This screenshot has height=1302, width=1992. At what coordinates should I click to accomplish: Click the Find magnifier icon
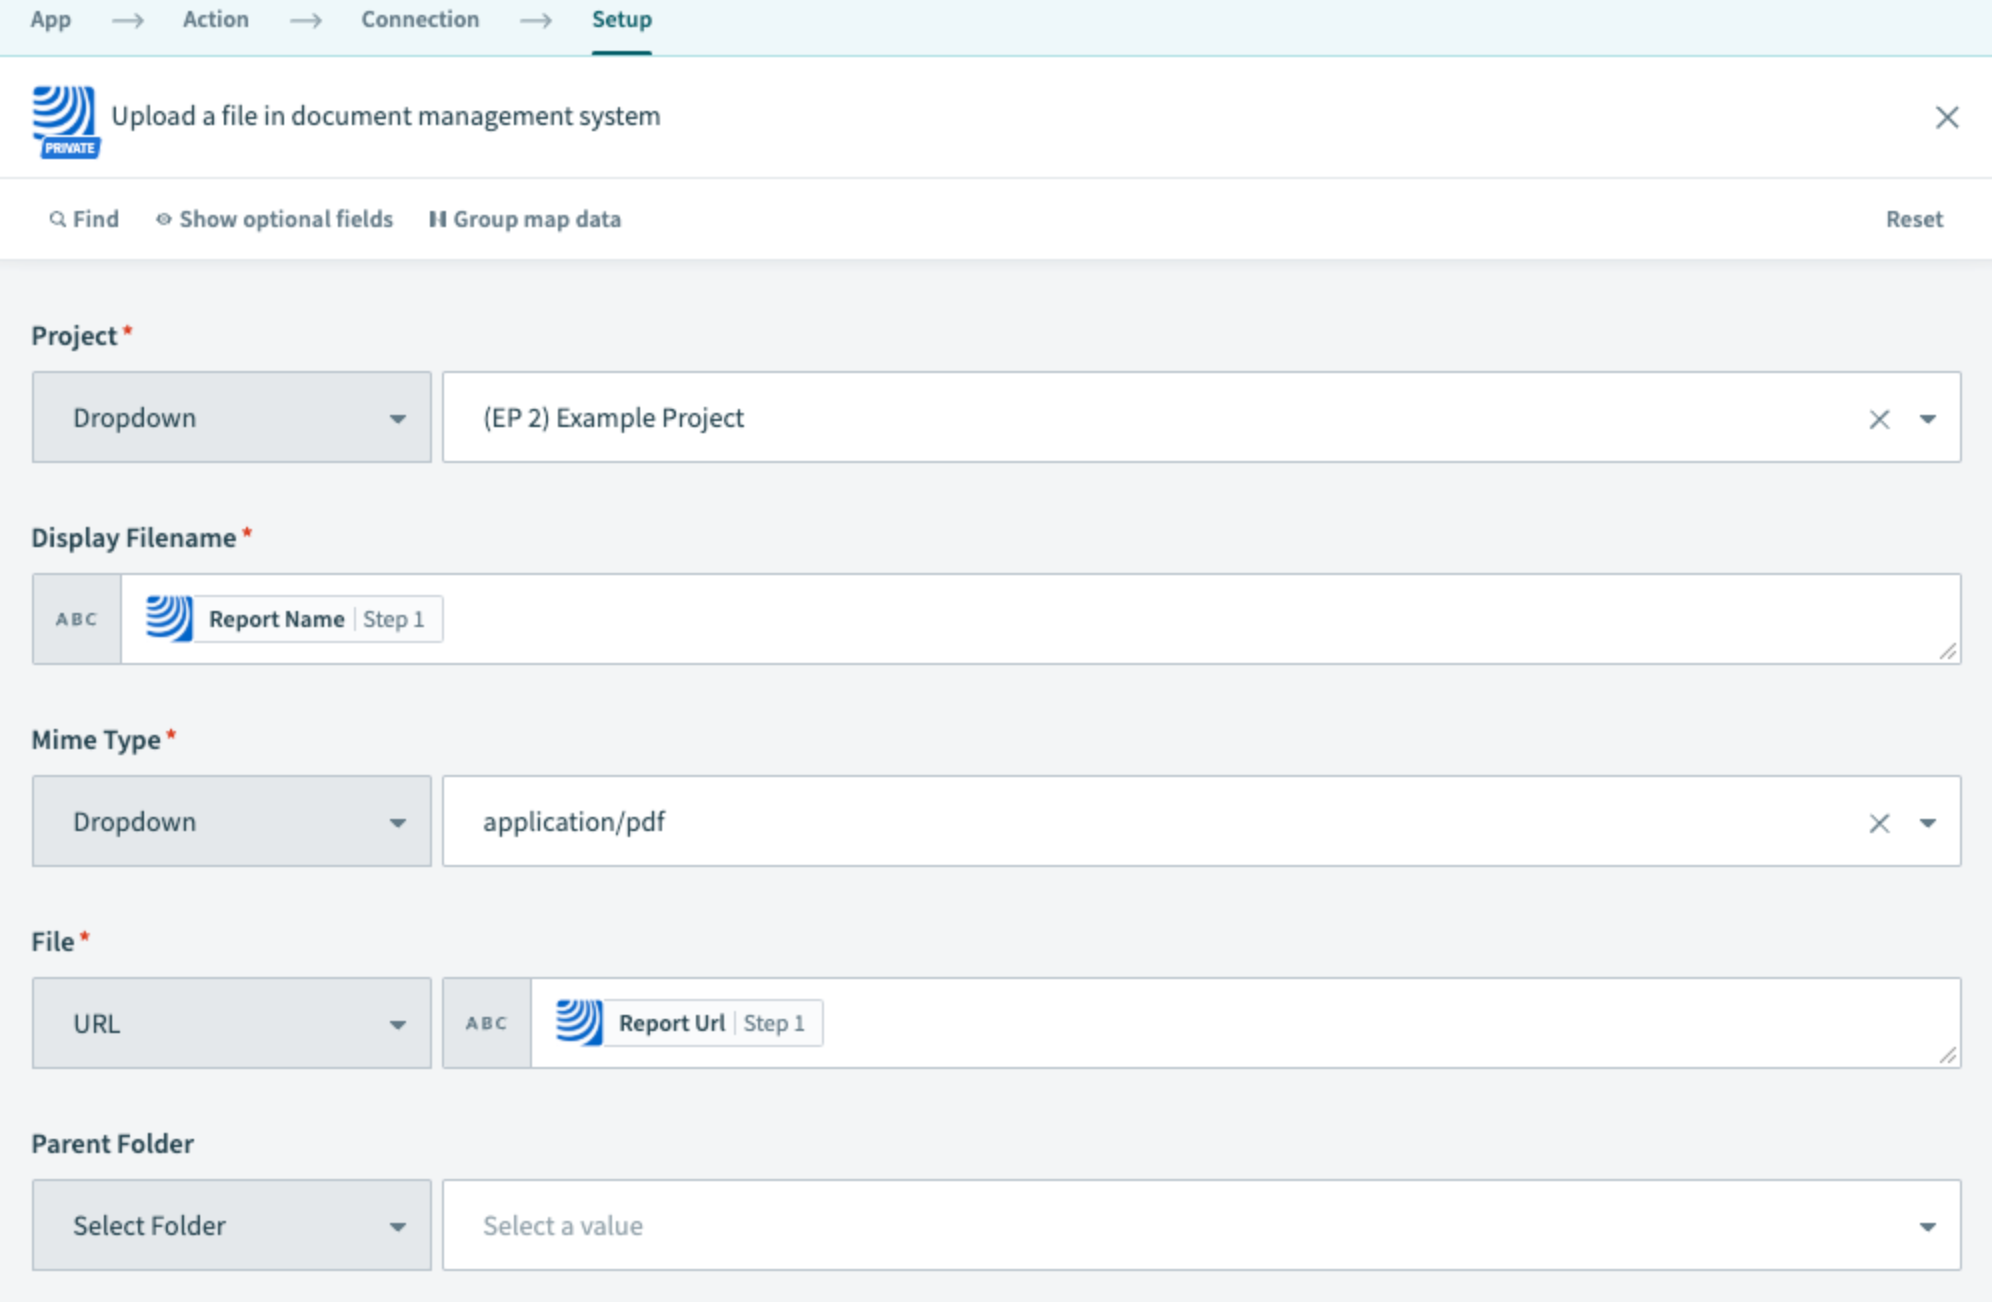pos(58,219)
